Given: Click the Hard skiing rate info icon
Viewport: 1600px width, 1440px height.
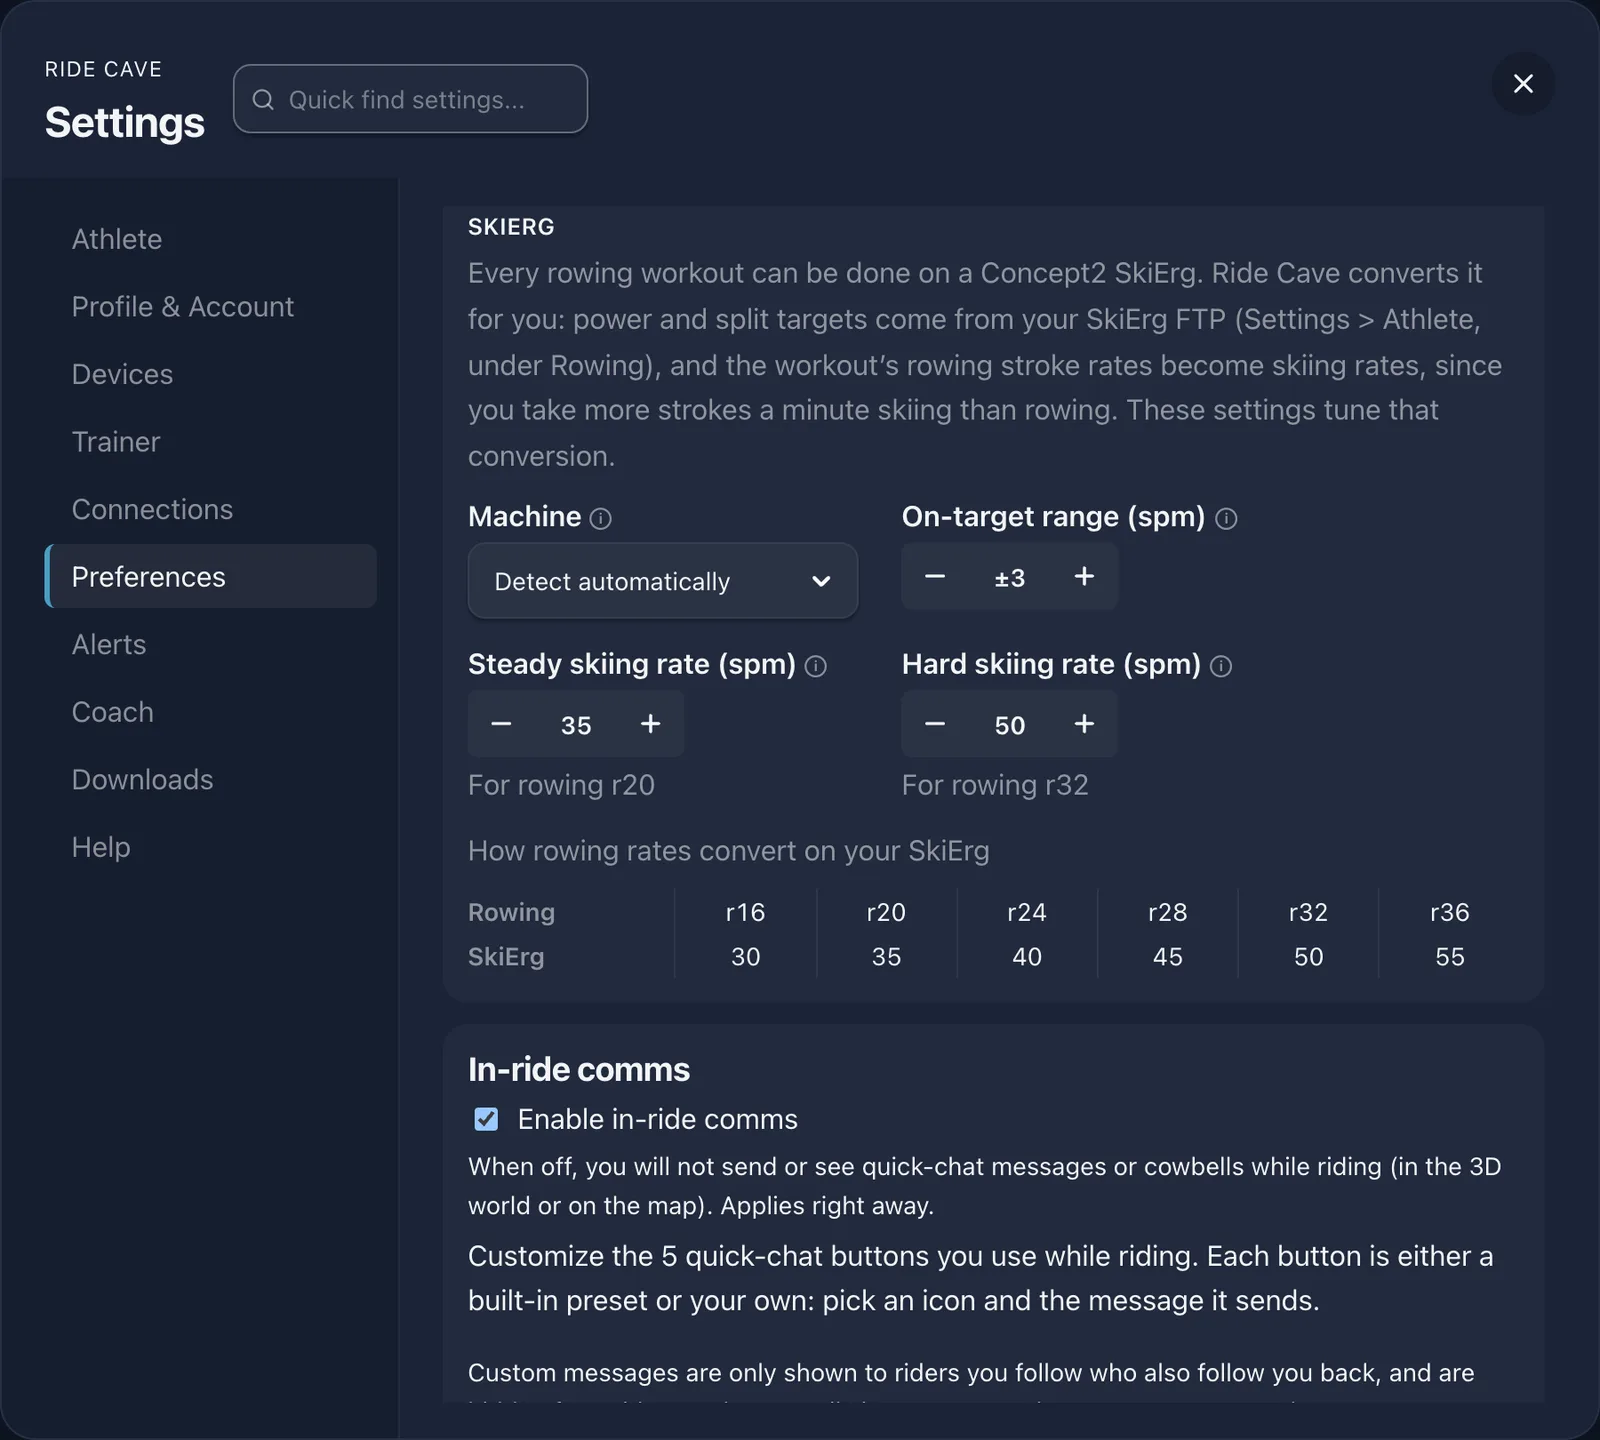Looking at the screenshot, I should [1221, 666].
